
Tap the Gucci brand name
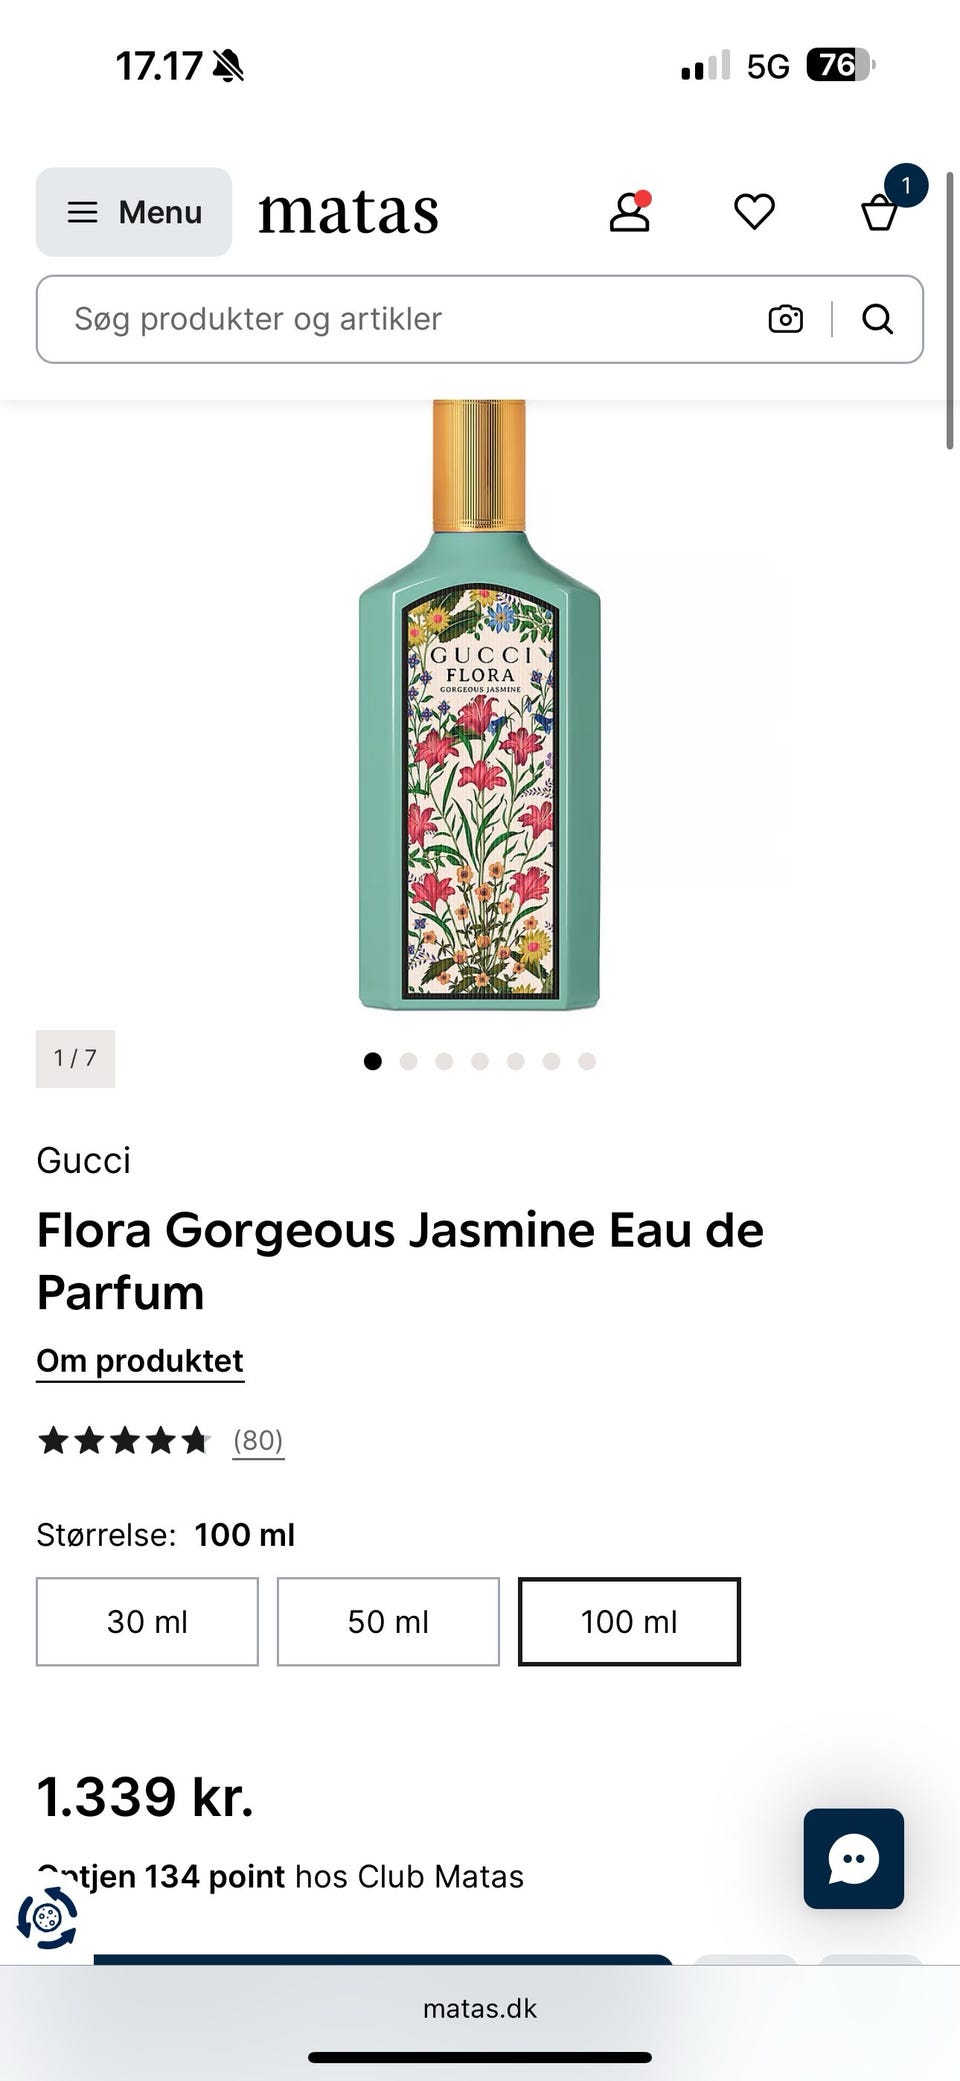tap(84, 1160)
